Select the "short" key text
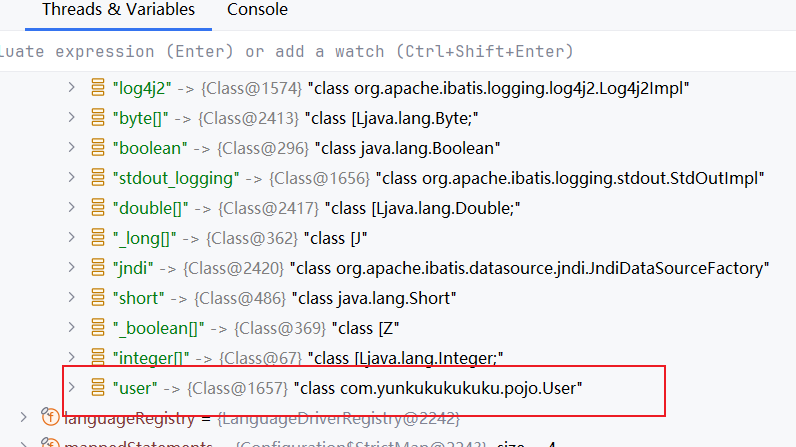The width and height of the screenshot is (796, 447). click(138, 298)
